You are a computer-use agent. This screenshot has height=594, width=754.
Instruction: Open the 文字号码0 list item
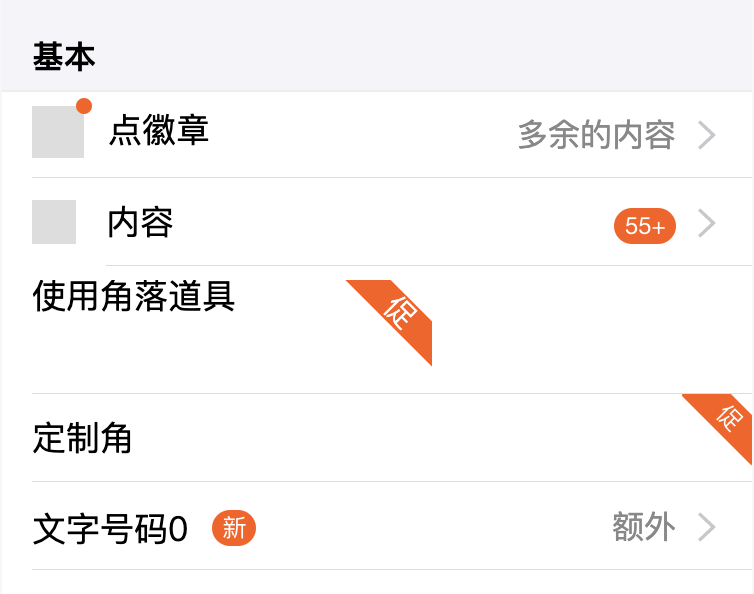point(110,528)
